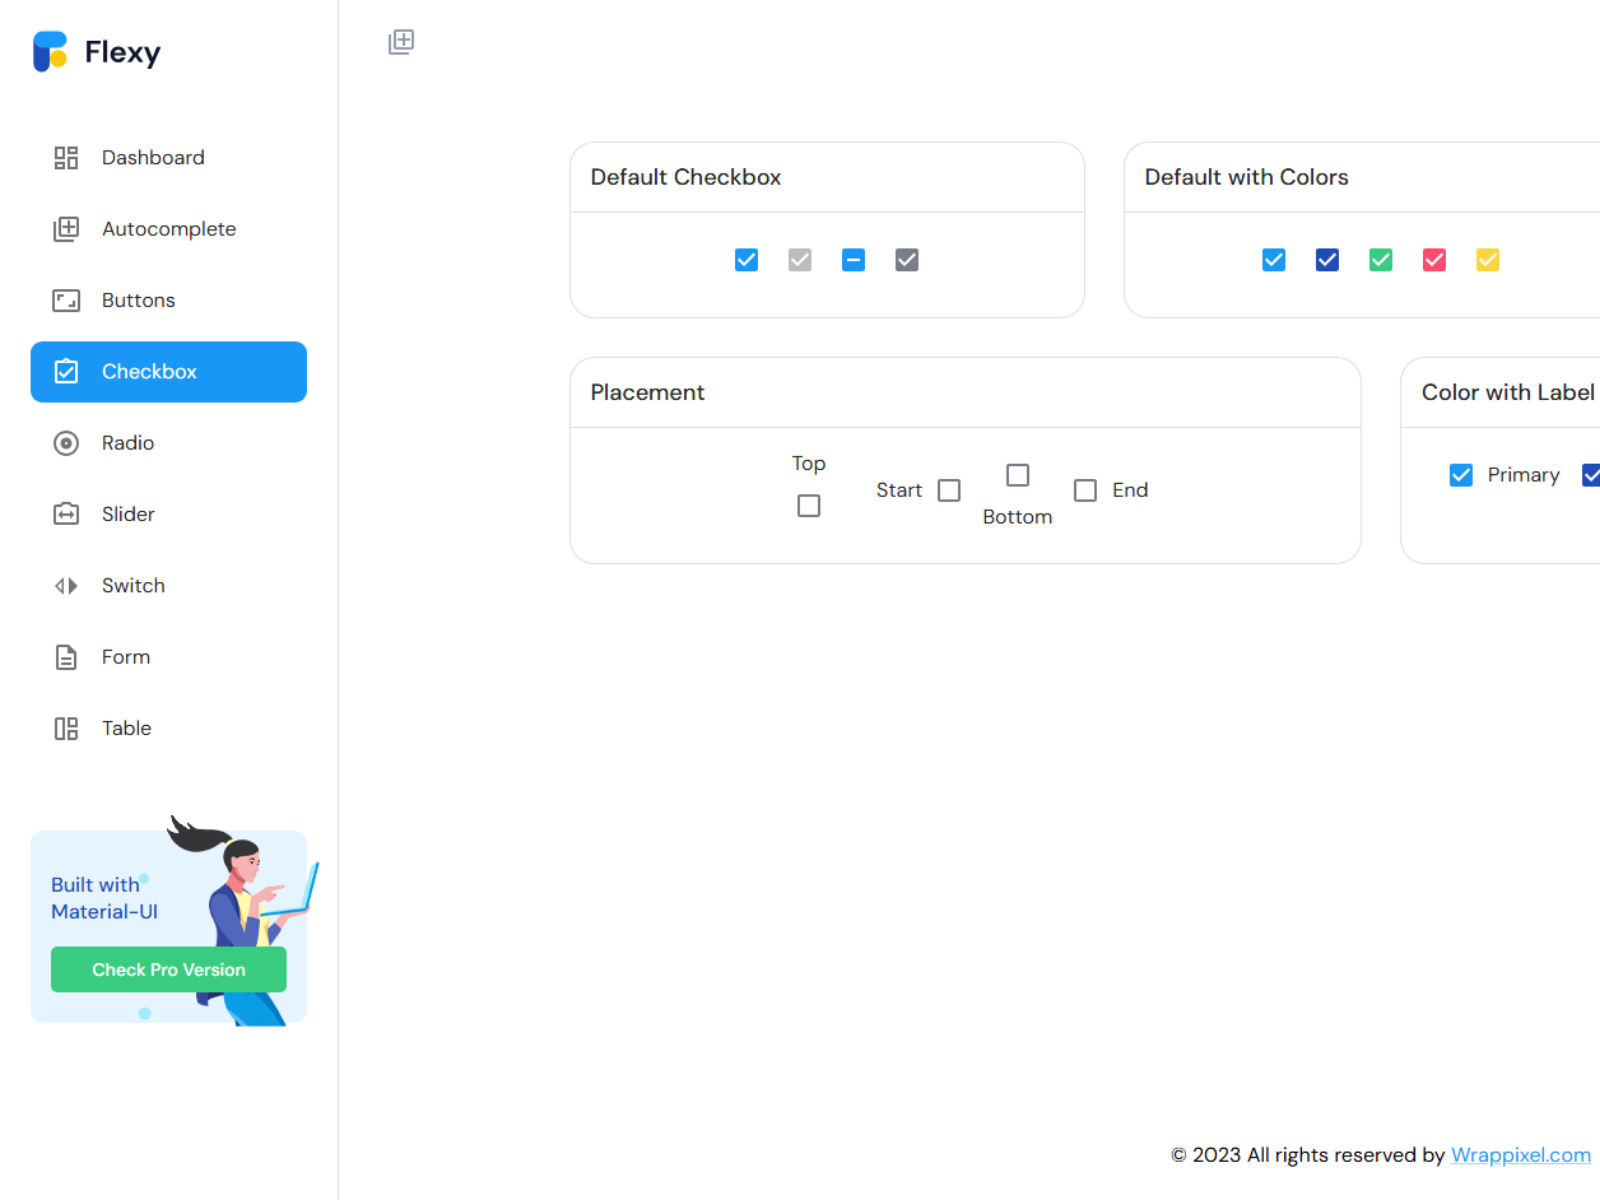Click the Check Pro Version button
Image resolution: width=1600 pixels, height=1200 pixels.
point(169,970)
